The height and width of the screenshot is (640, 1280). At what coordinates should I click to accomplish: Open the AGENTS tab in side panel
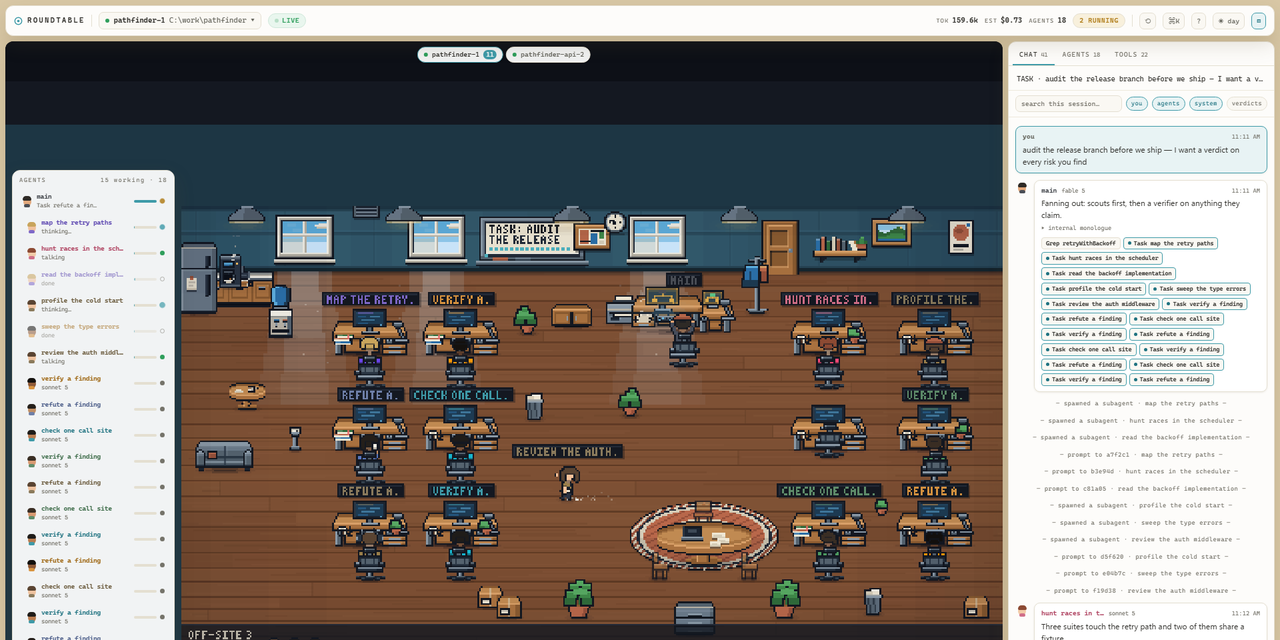(x=1081, y=55)
